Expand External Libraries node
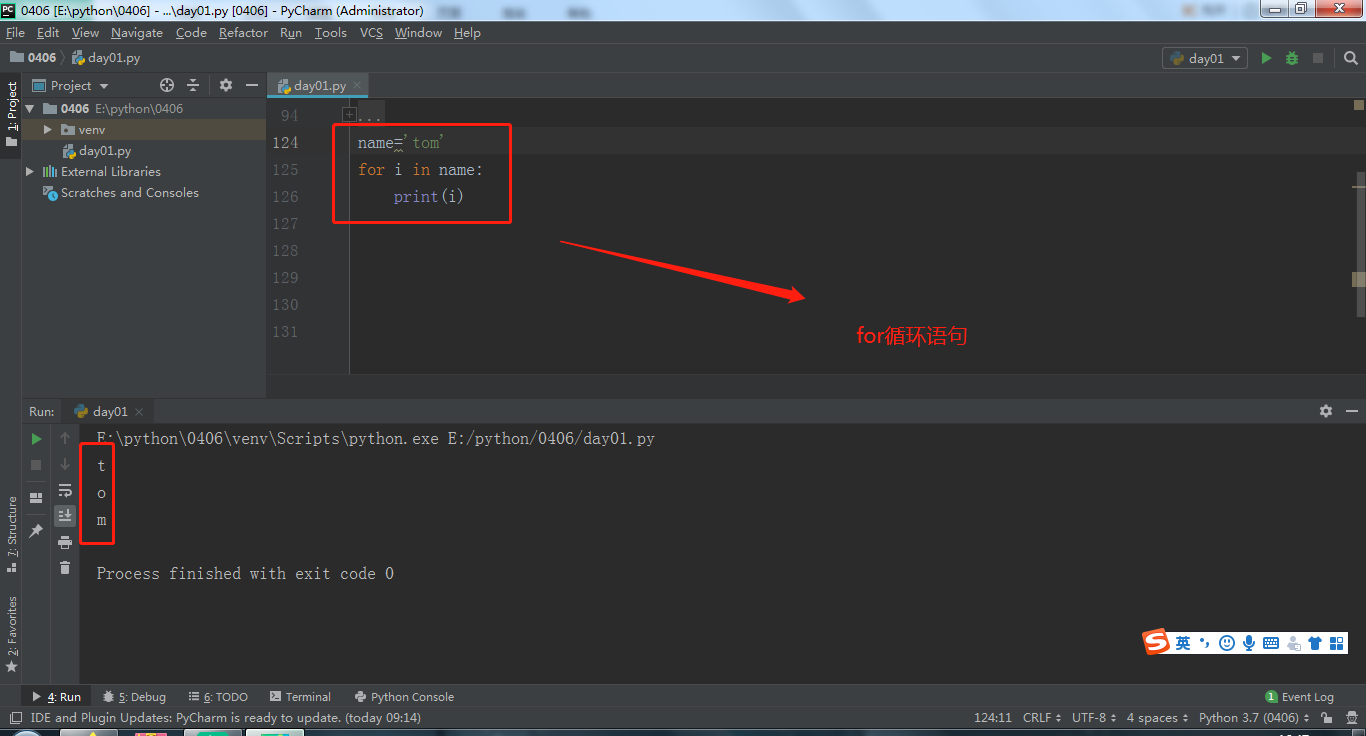This screenshot has height=736, width=1366. [30, 172]
